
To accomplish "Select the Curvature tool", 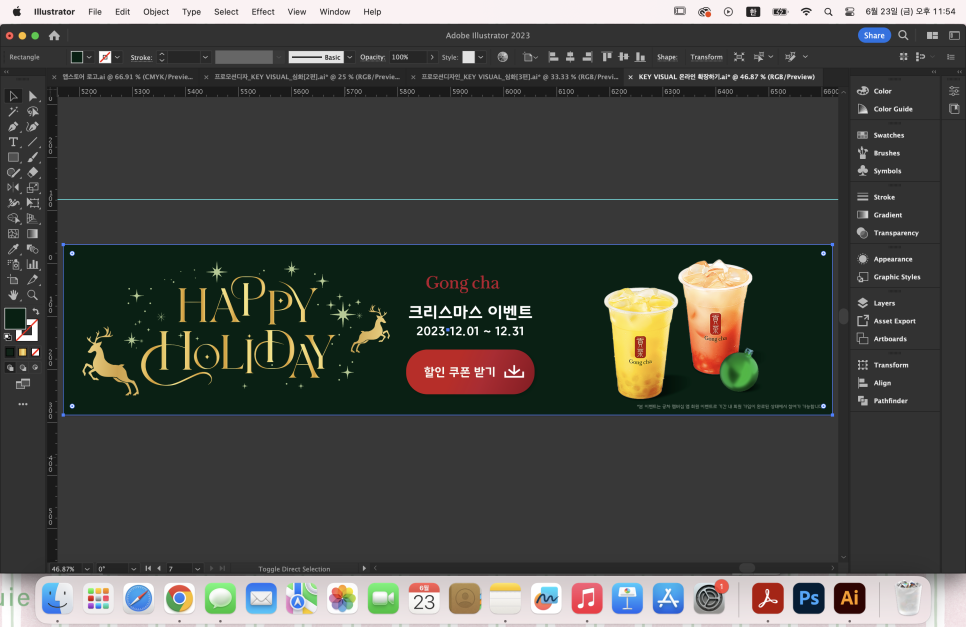I will [33, 127].
